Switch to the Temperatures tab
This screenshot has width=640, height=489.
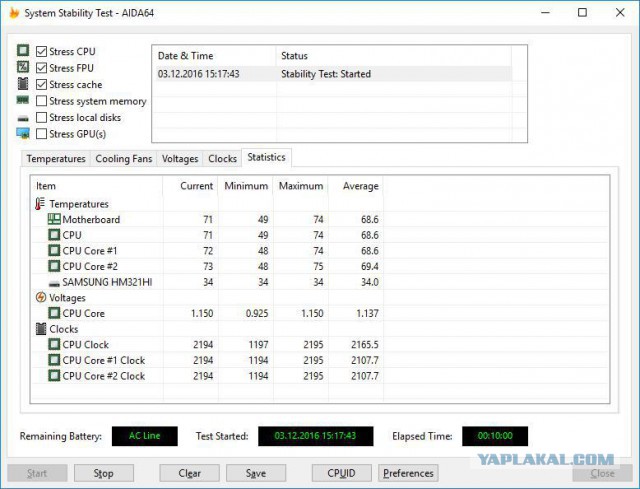(x=56, y=159)
